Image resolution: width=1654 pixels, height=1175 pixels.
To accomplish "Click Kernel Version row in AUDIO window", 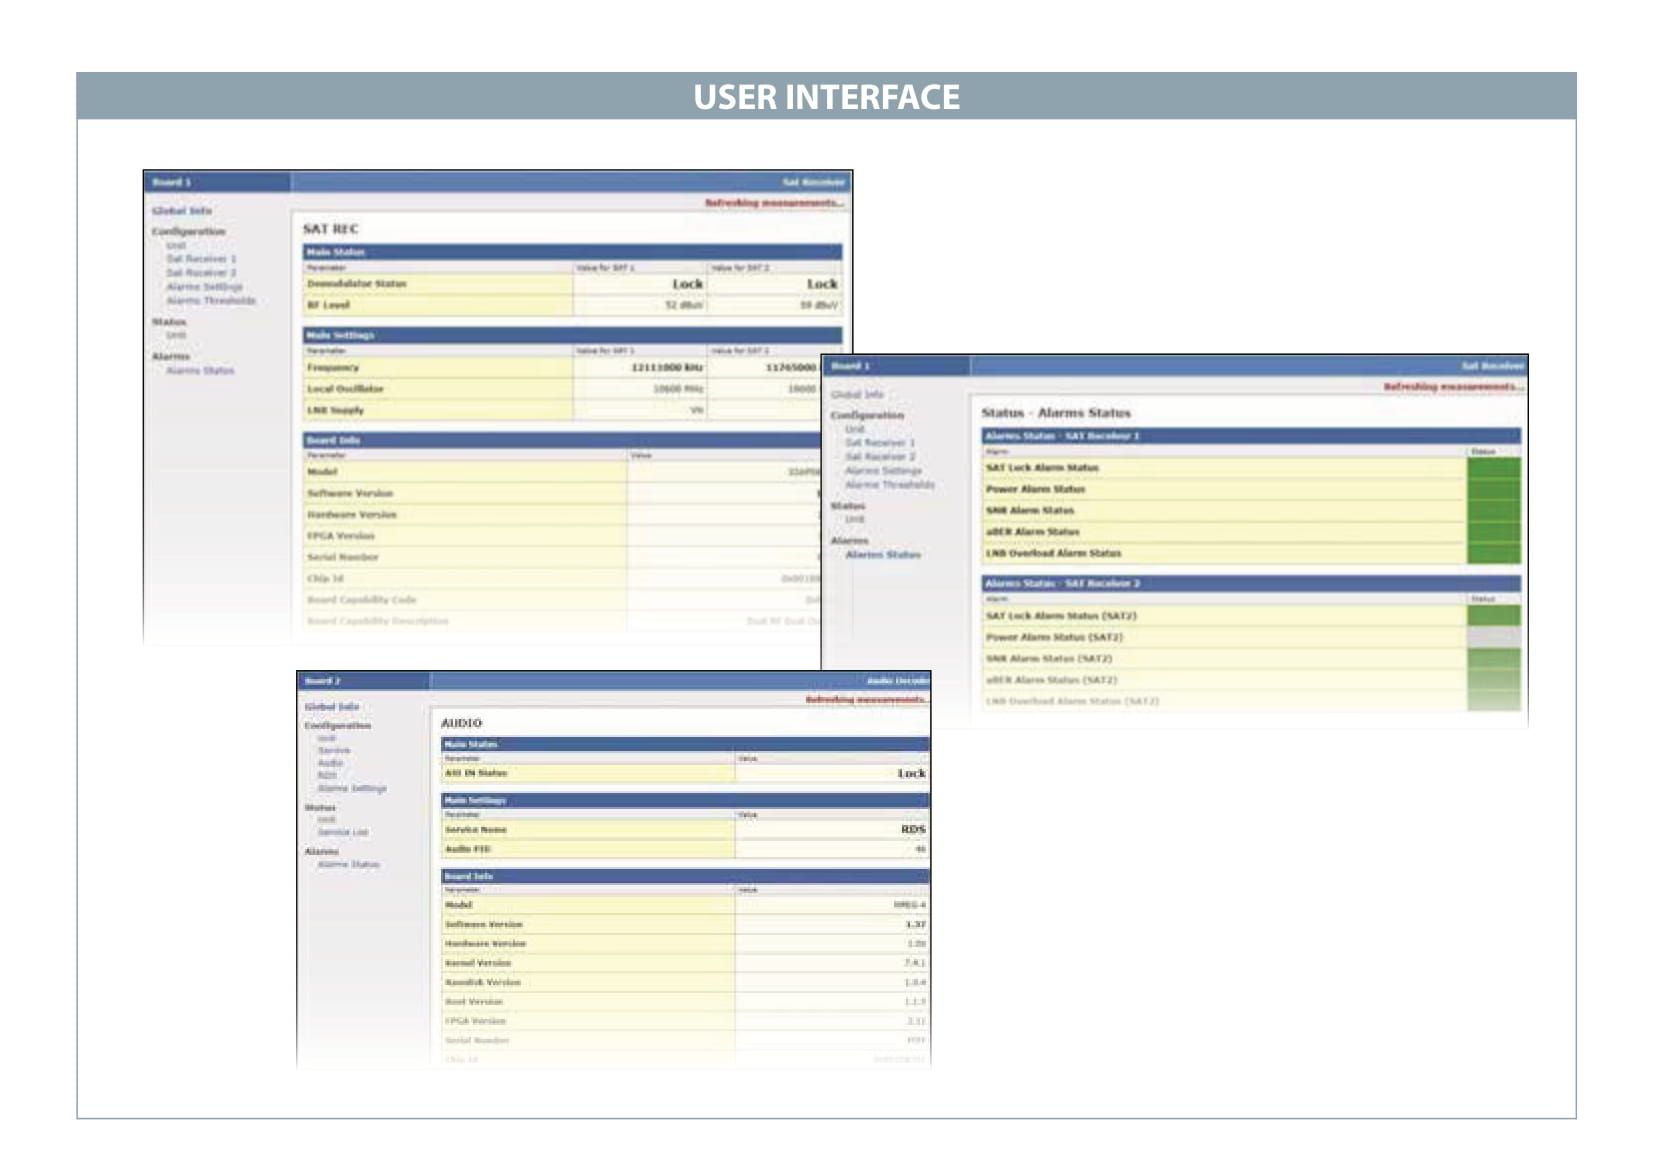I will tap(685, 963).
